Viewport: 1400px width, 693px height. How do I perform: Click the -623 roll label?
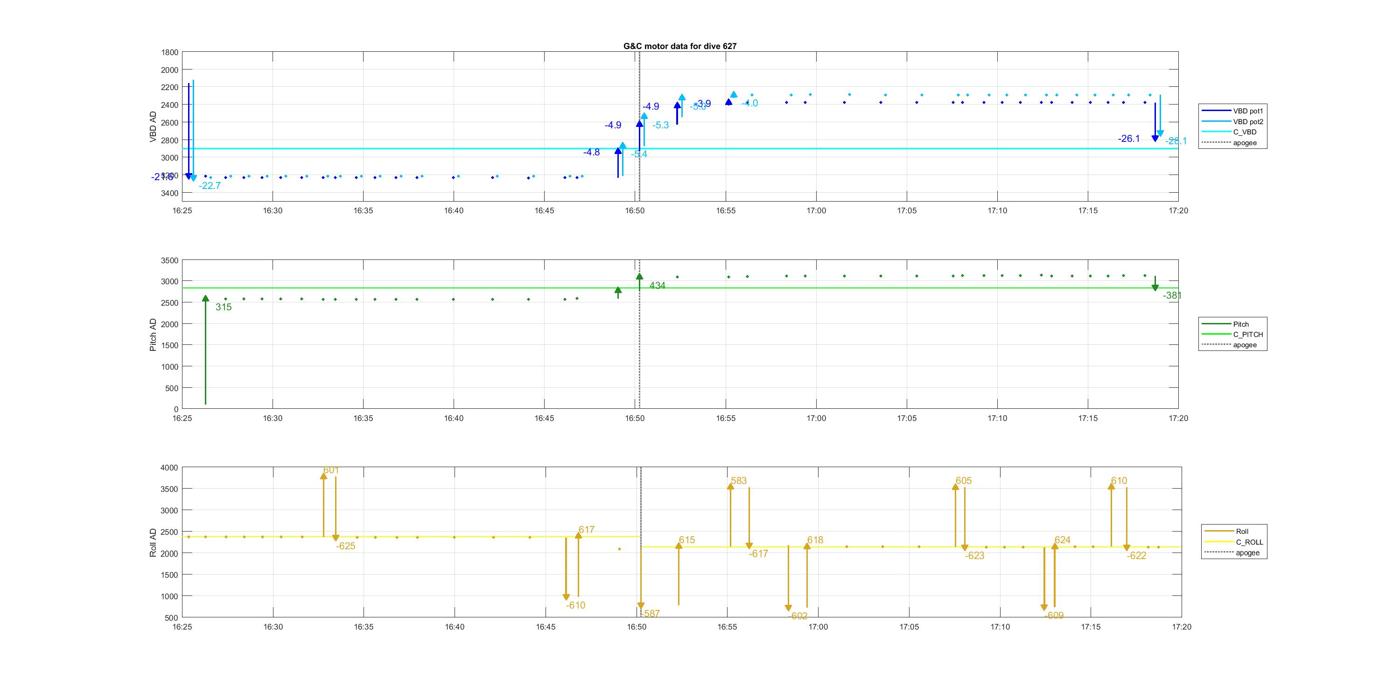pos(975,555)
